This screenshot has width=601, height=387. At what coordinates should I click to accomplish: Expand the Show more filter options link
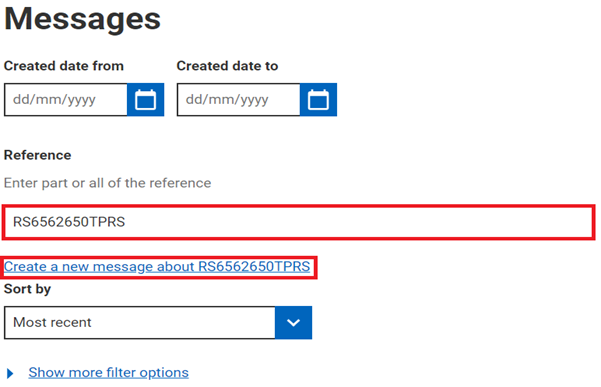108,373
